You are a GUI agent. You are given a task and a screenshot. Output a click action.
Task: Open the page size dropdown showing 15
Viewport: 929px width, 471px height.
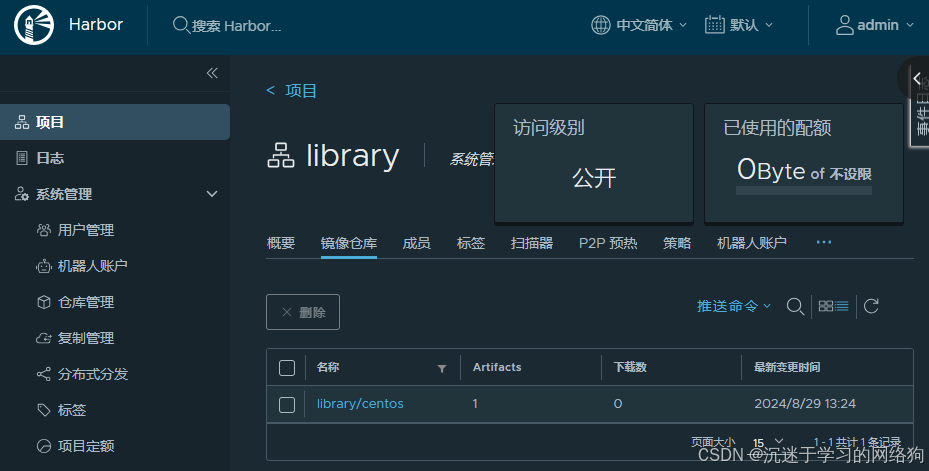coord(768,443)
